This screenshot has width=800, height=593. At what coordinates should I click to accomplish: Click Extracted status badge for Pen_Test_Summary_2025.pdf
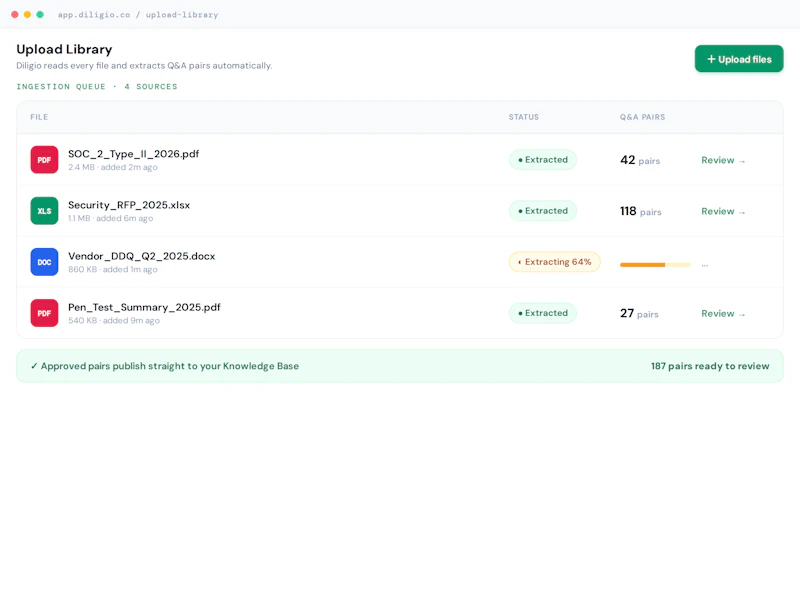[x=543, y=313]
